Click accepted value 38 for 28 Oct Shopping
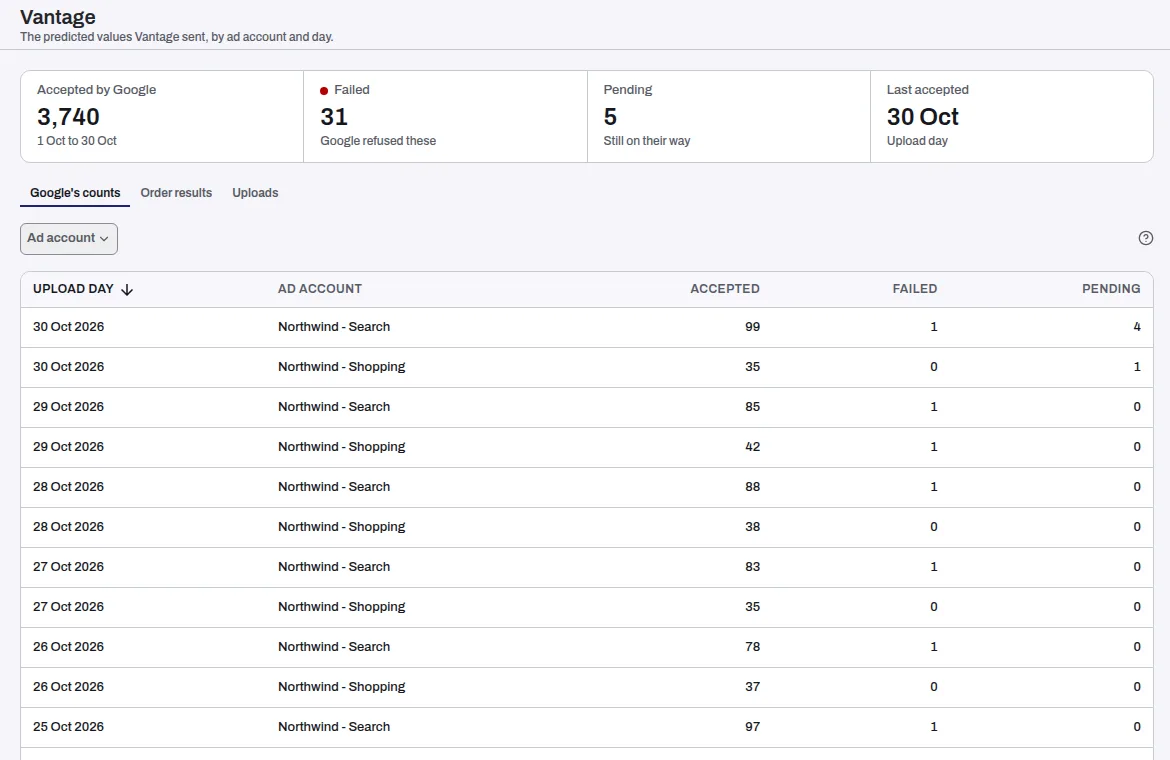This screenshot has height=760, width=1170. point(752,527)
